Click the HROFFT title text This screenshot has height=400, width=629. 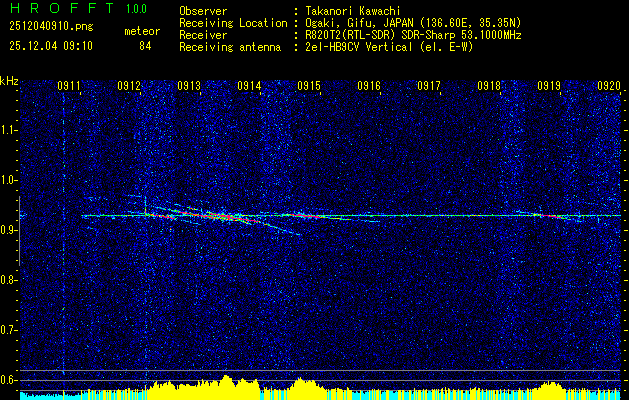pyautogui.click(x=63, y=8)
